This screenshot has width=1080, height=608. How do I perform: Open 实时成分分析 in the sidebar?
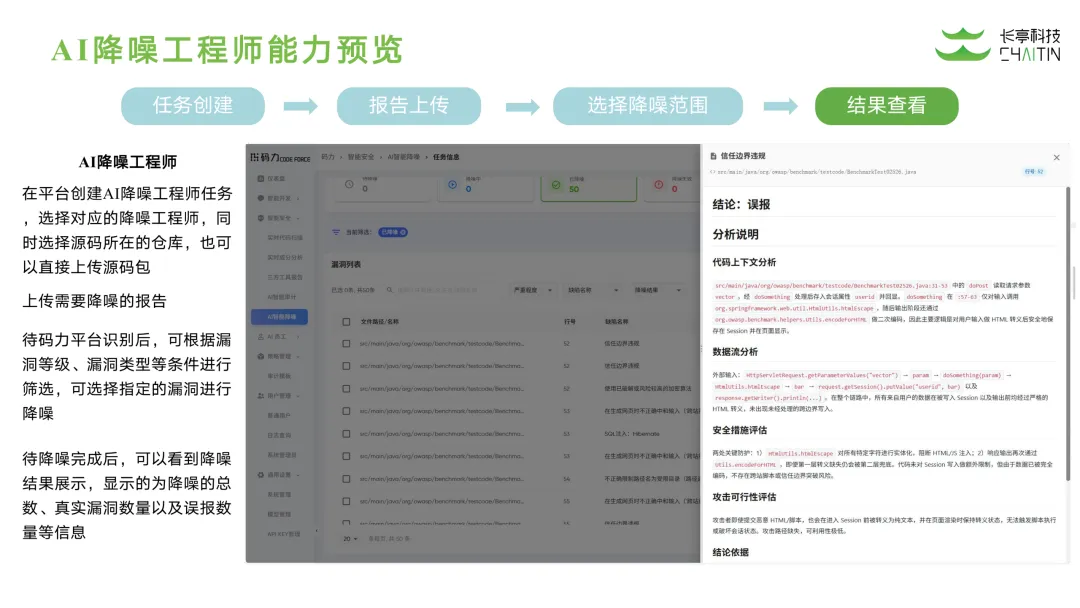coord(284,258)
